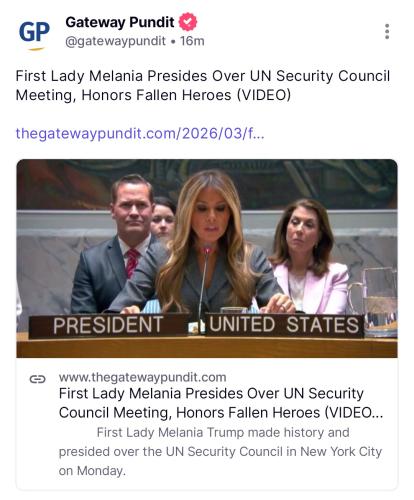Open the three-dot post options menu
Screen dimensions: 414x500
387,32
